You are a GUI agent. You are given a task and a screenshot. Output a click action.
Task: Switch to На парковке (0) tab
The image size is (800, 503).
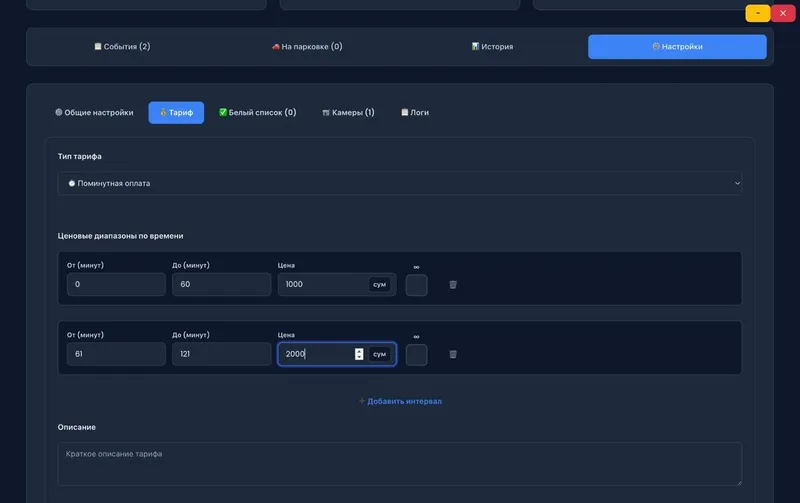(x=307, y=46)
